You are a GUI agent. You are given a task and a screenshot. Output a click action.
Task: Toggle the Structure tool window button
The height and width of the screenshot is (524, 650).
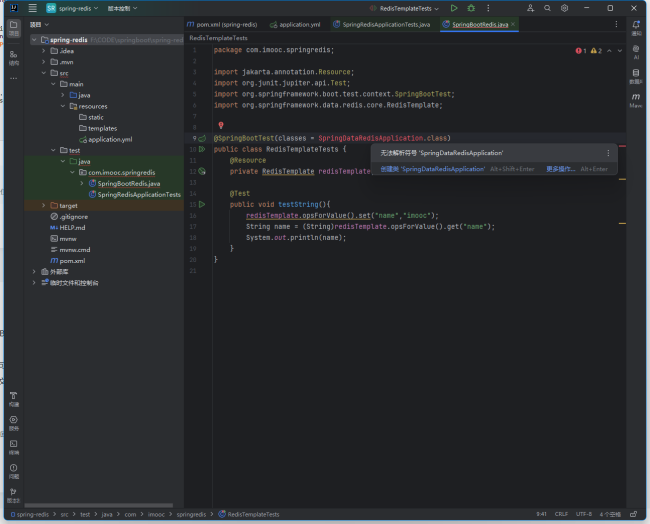(14, 56)
